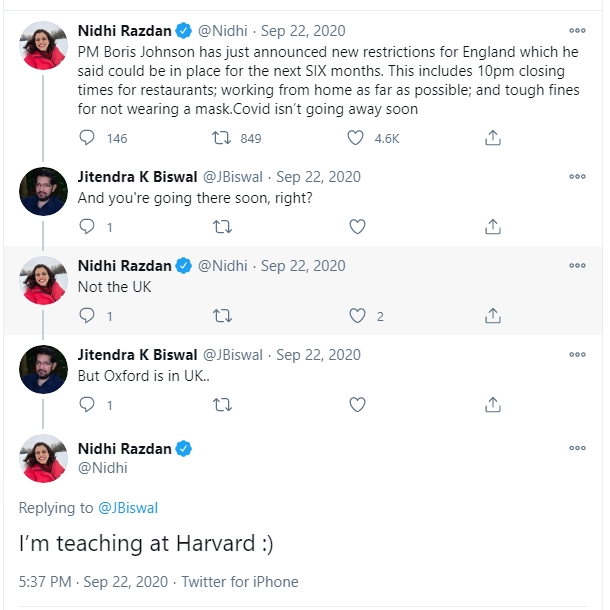Open more options on "Not the UK" tweet
The image size is (610, 610).
click(x=577, y=266)
